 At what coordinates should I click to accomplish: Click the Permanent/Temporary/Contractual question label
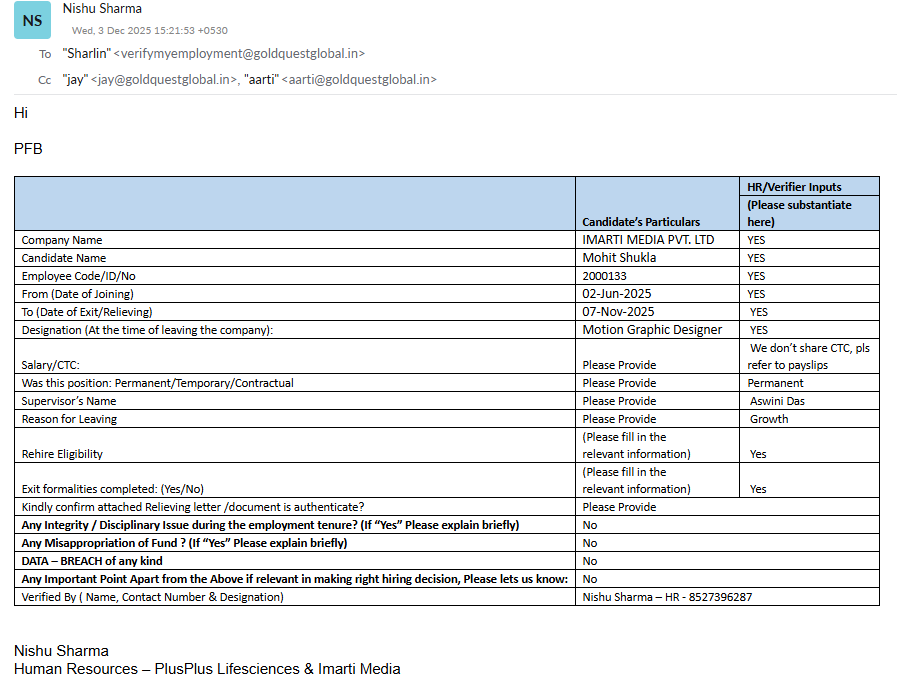[x=157, y=383]
